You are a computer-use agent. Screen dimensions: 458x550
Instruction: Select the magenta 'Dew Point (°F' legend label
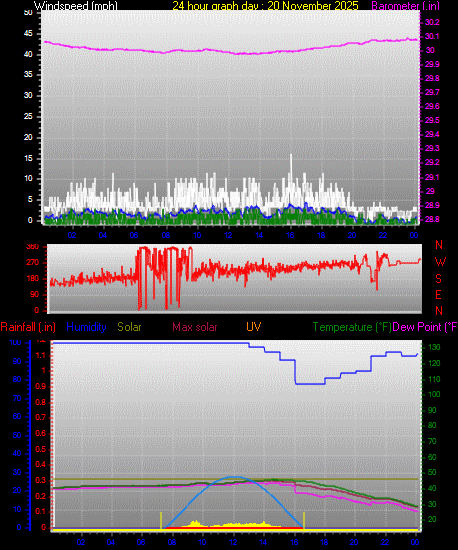(425, 327)
